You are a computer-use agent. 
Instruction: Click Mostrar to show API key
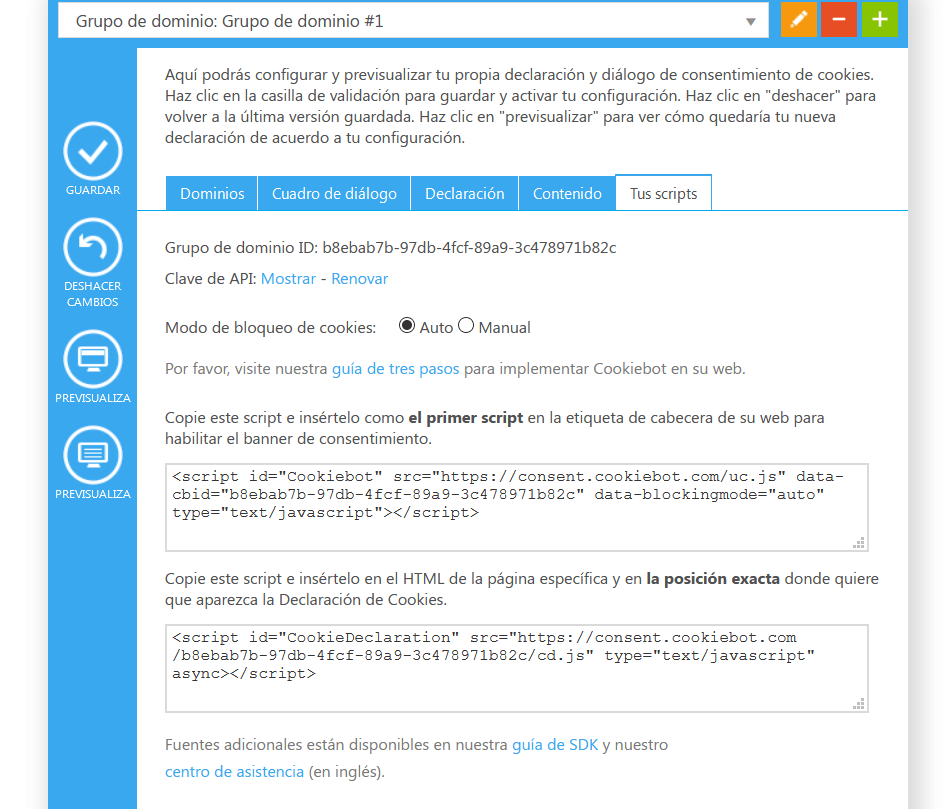(x=288, y=278)
